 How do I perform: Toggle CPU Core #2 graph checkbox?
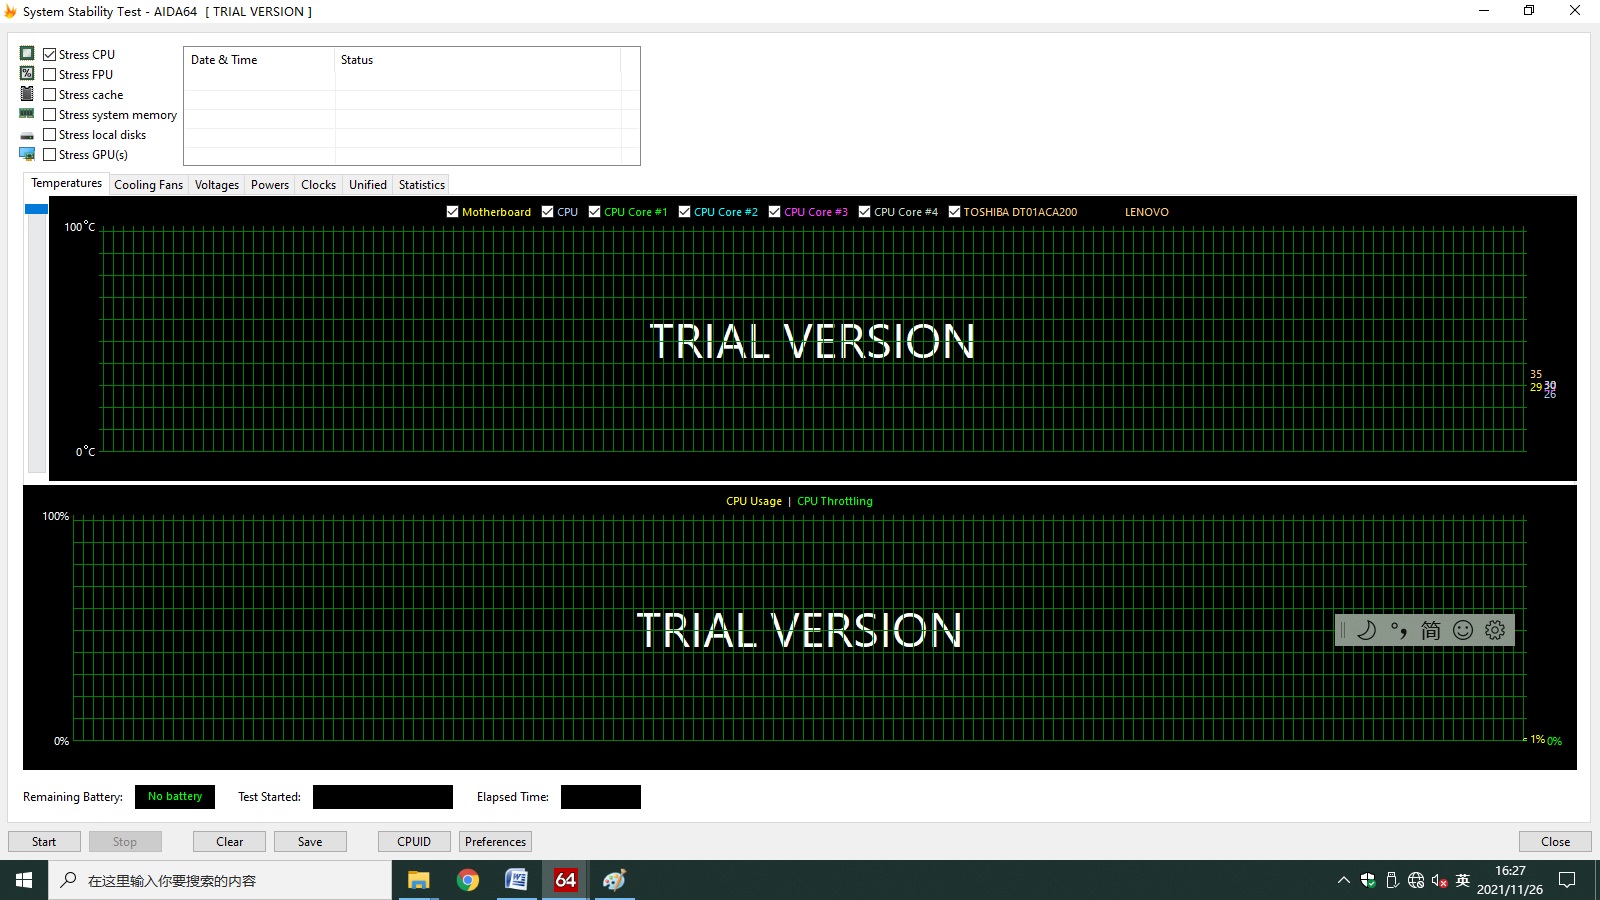(x=684, y=211)
